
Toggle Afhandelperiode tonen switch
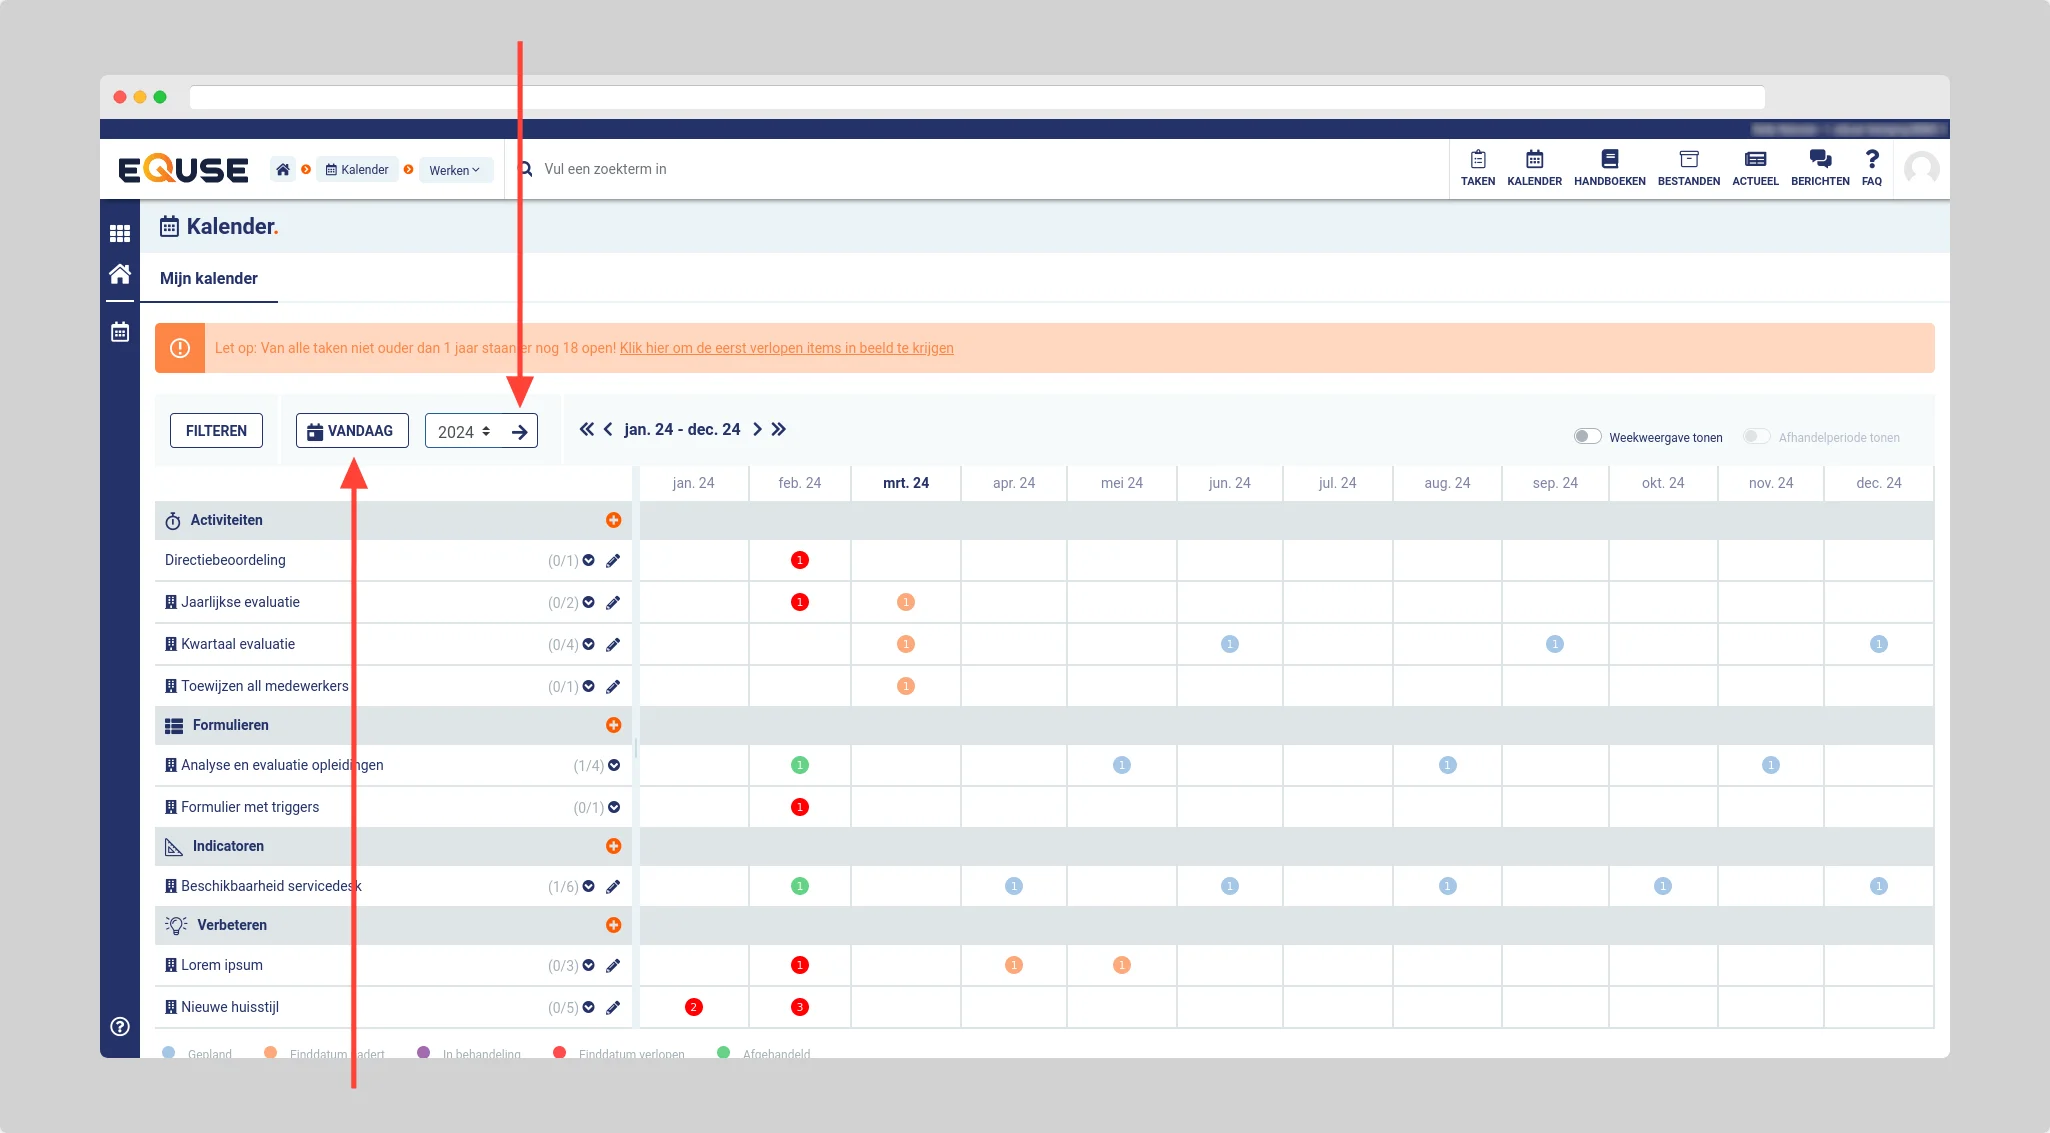pos(1756,436)
